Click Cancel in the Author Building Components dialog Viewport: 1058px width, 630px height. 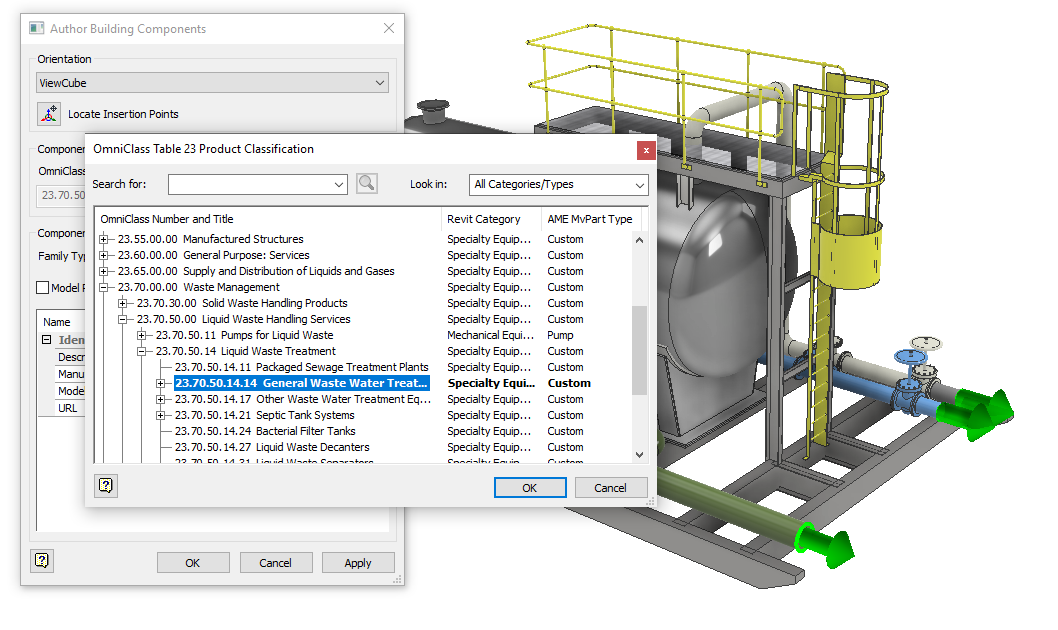[x=275, y=562]
